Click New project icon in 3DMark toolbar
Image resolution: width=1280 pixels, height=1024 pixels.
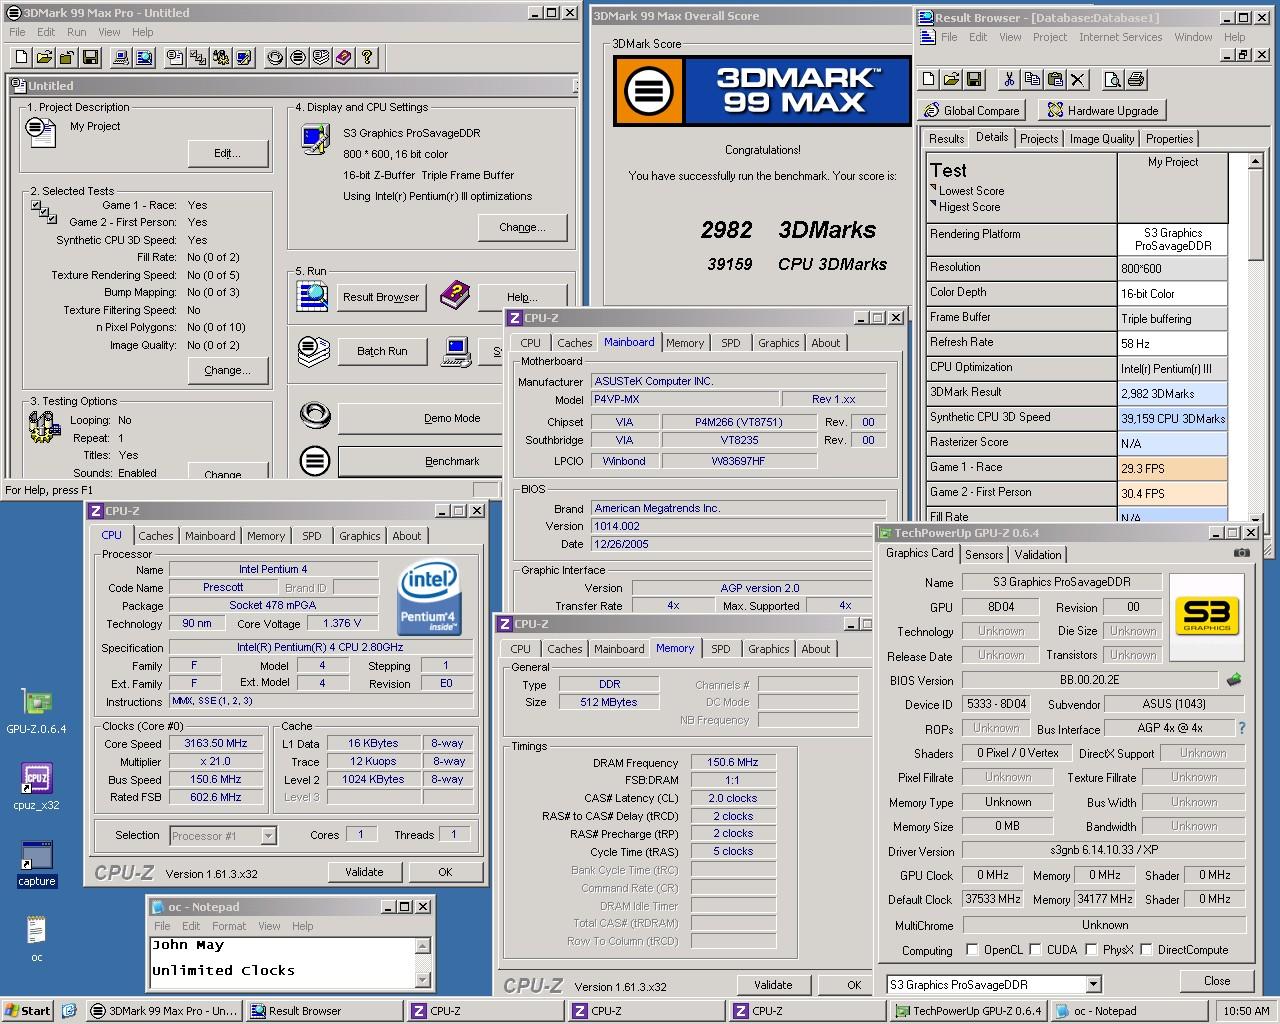[x=19, y=57]
